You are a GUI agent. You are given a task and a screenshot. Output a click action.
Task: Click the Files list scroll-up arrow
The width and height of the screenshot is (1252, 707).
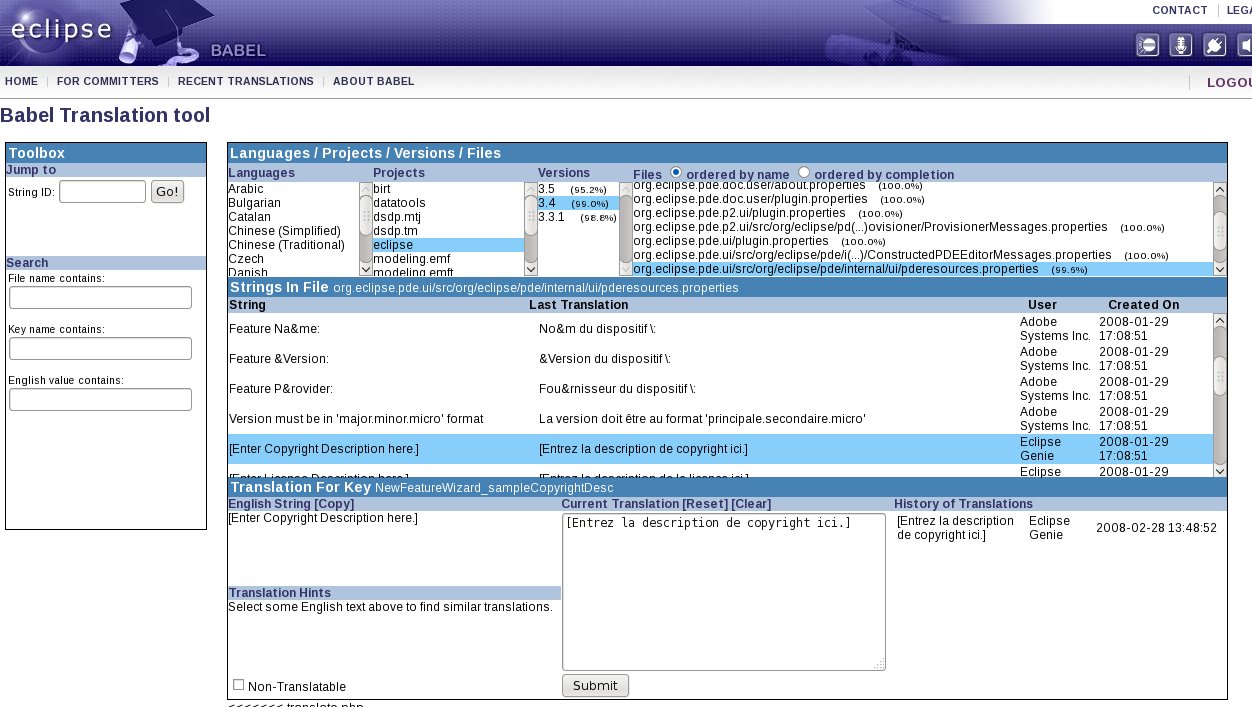[1219, 189]
